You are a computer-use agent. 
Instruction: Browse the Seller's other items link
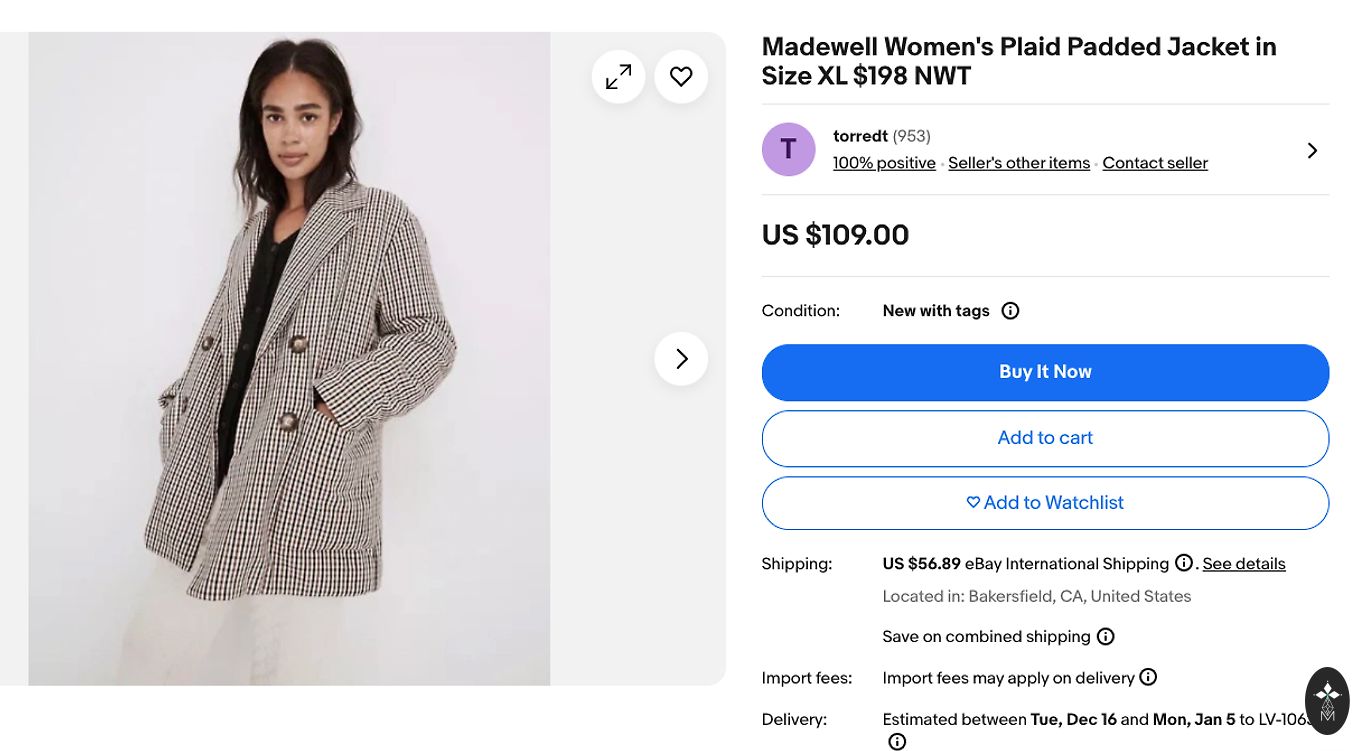(x=1018, y=163)
